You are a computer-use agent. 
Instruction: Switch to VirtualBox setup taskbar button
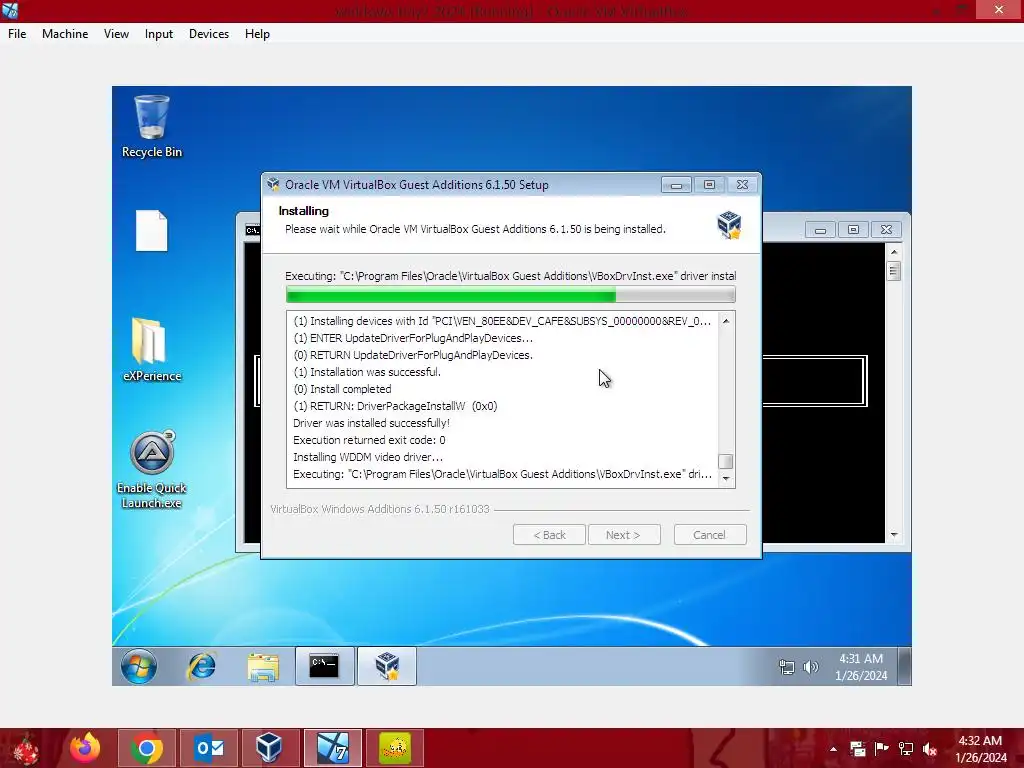[387, 666]
